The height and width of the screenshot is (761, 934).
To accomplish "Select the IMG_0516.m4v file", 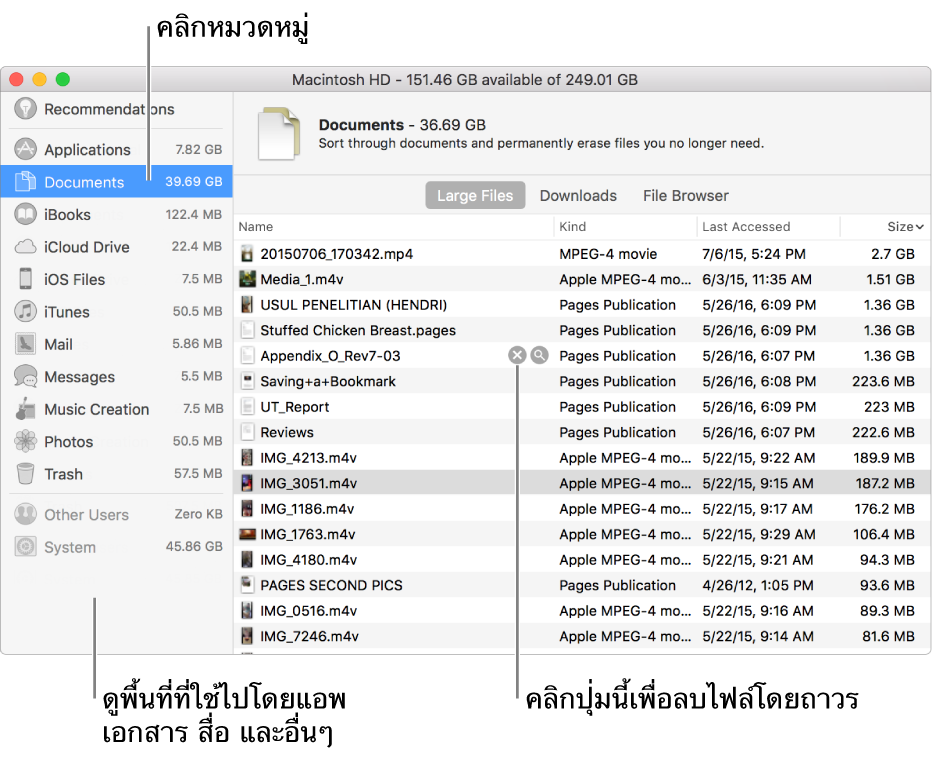I will (x=309, y=611).
